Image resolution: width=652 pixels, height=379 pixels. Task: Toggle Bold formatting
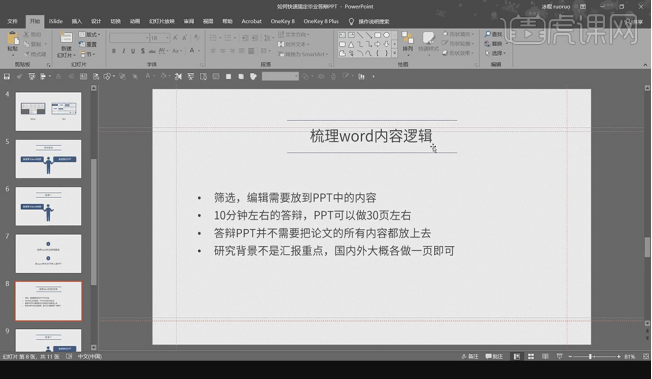pyautogui.click(x=114, y=51)
